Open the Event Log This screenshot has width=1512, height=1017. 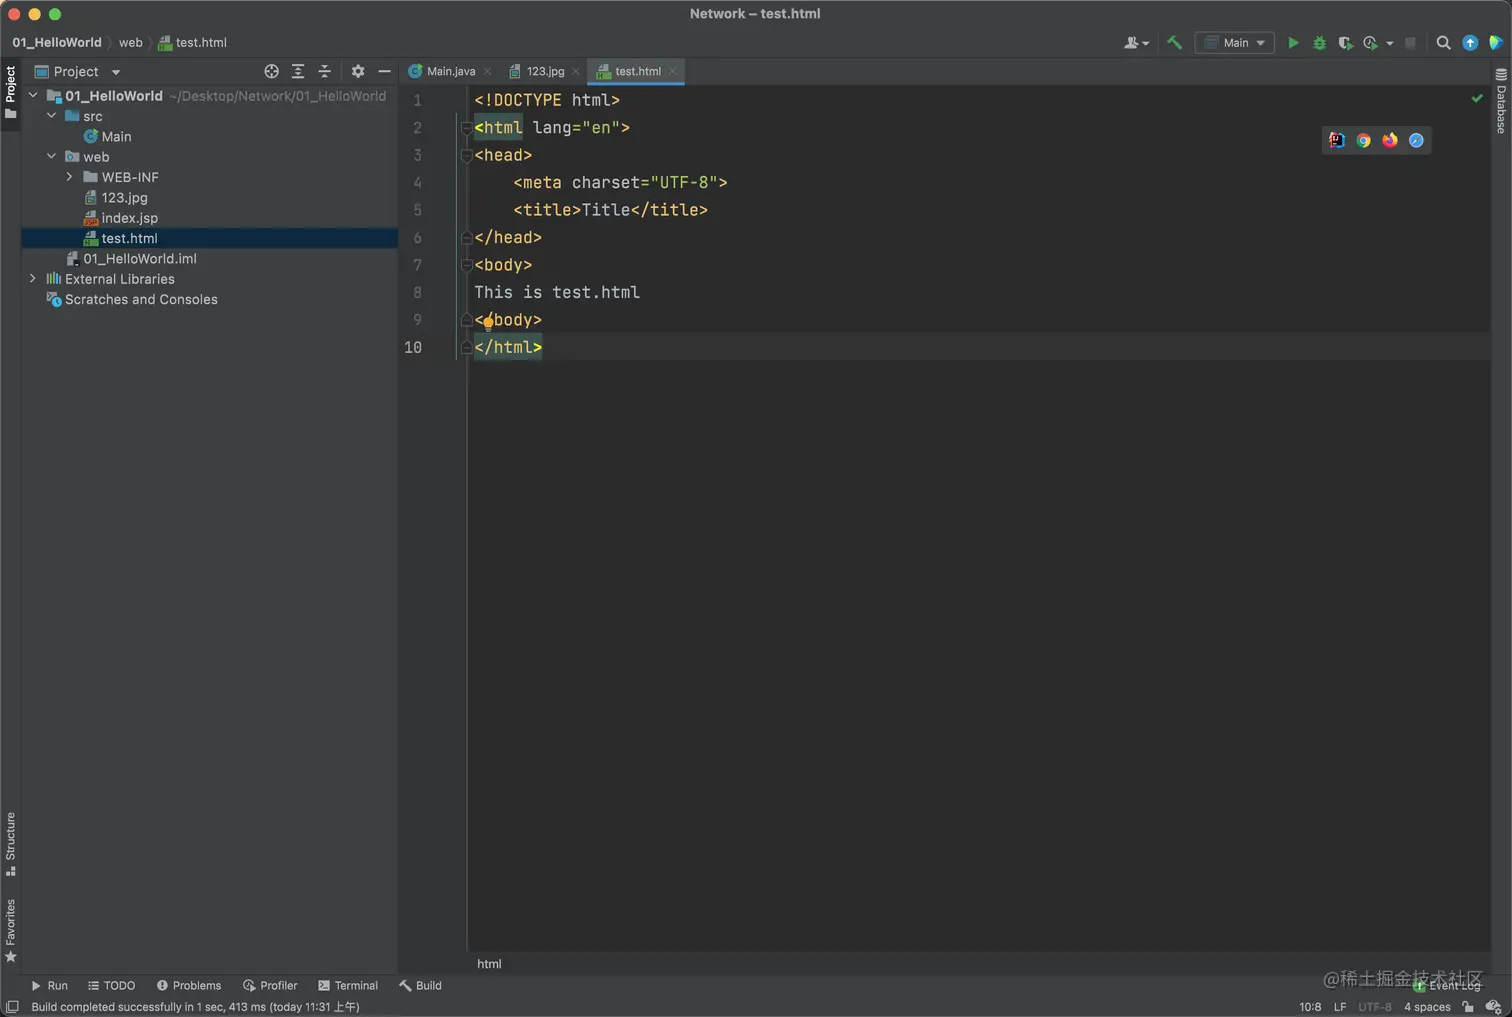tap(1447, 986)
